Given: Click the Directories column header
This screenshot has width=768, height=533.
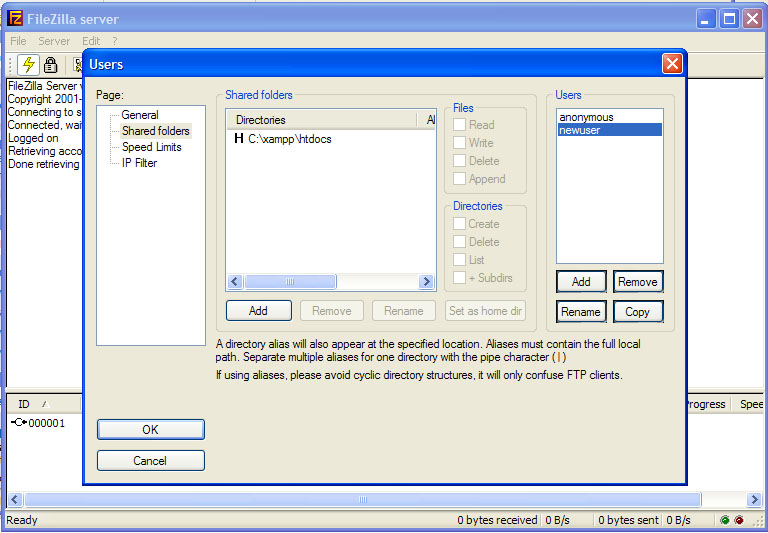Looking at the screenshot, I should (321, 120).
